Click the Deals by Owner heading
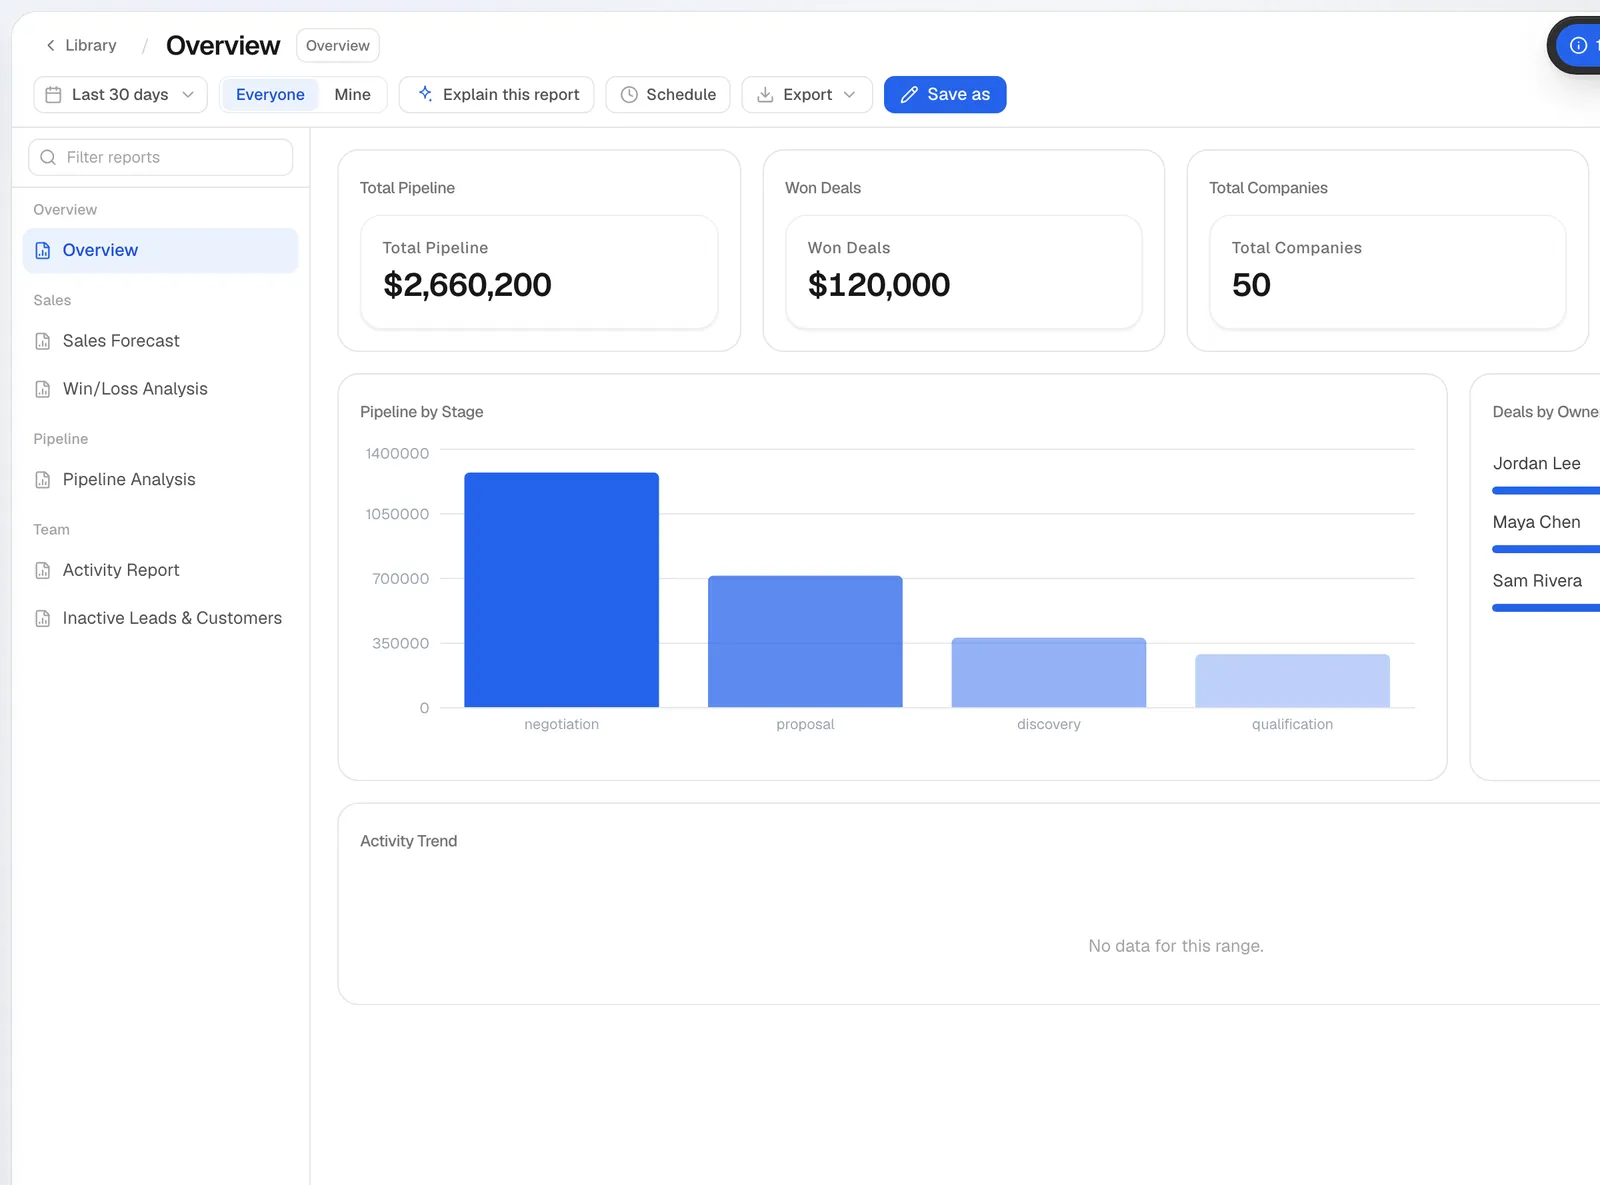 tap(1546, 412)
